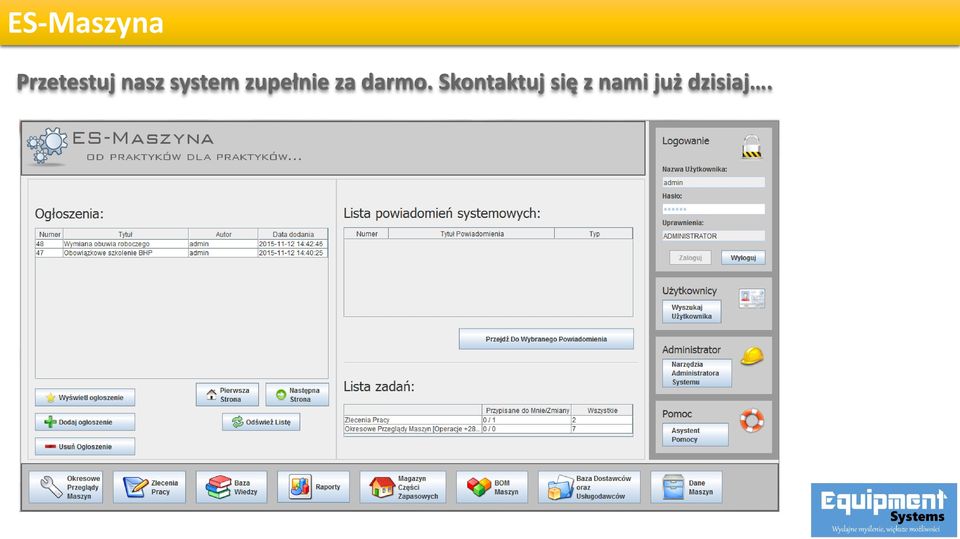Click 'Przypisane do Mnie/Zmiany' column header
This screenshot has width=960, height=539.
[527, 410]
